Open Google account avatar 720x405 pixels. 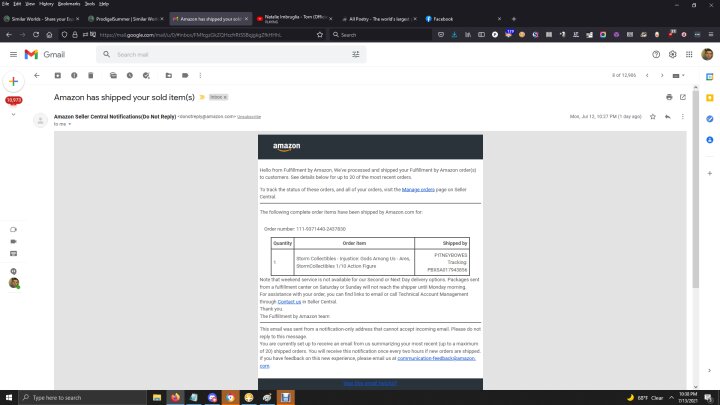click(x=707, y=54)
